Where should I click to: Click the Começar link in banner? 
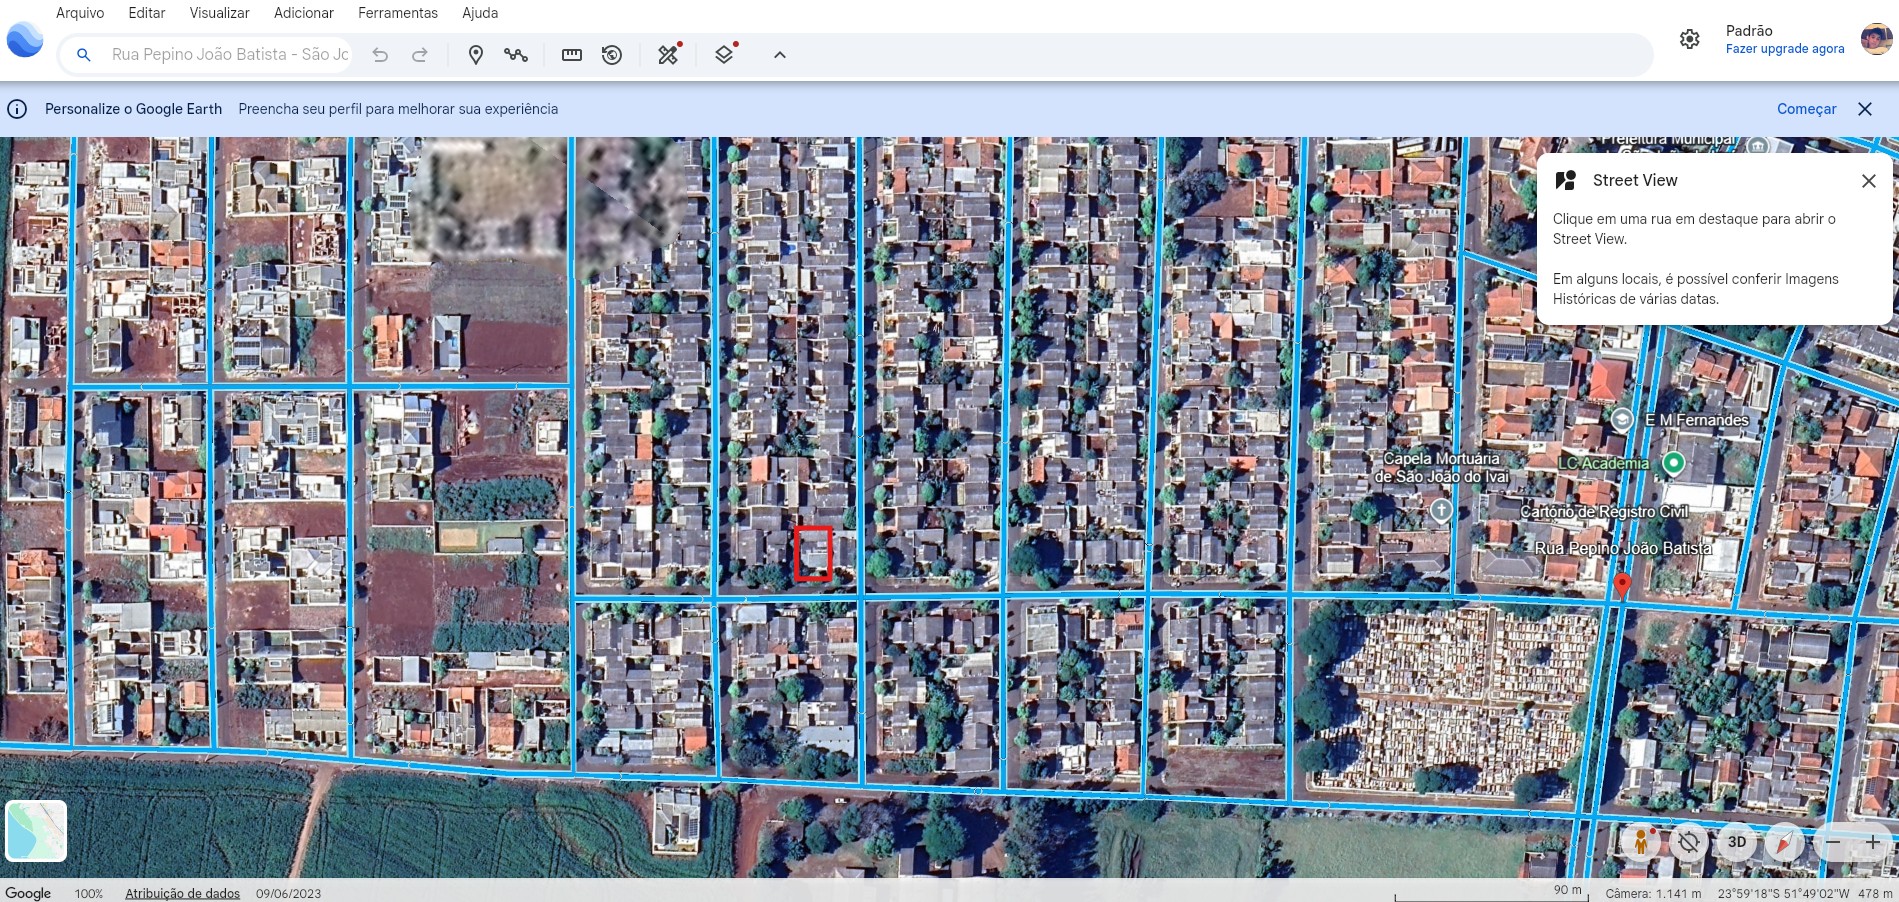(1806, 109)
